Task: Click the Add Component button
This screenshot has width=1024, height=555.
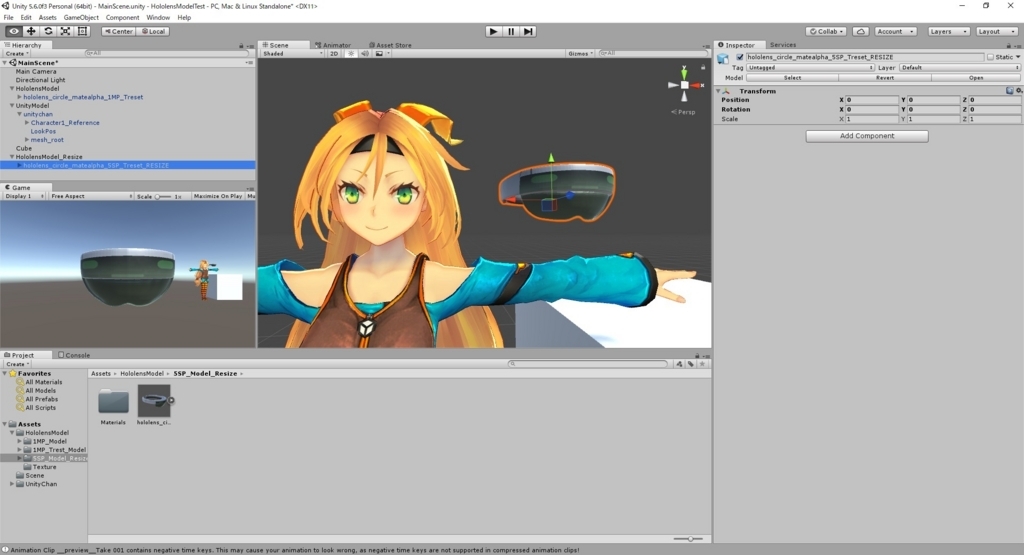Action: tap(867, 136)
